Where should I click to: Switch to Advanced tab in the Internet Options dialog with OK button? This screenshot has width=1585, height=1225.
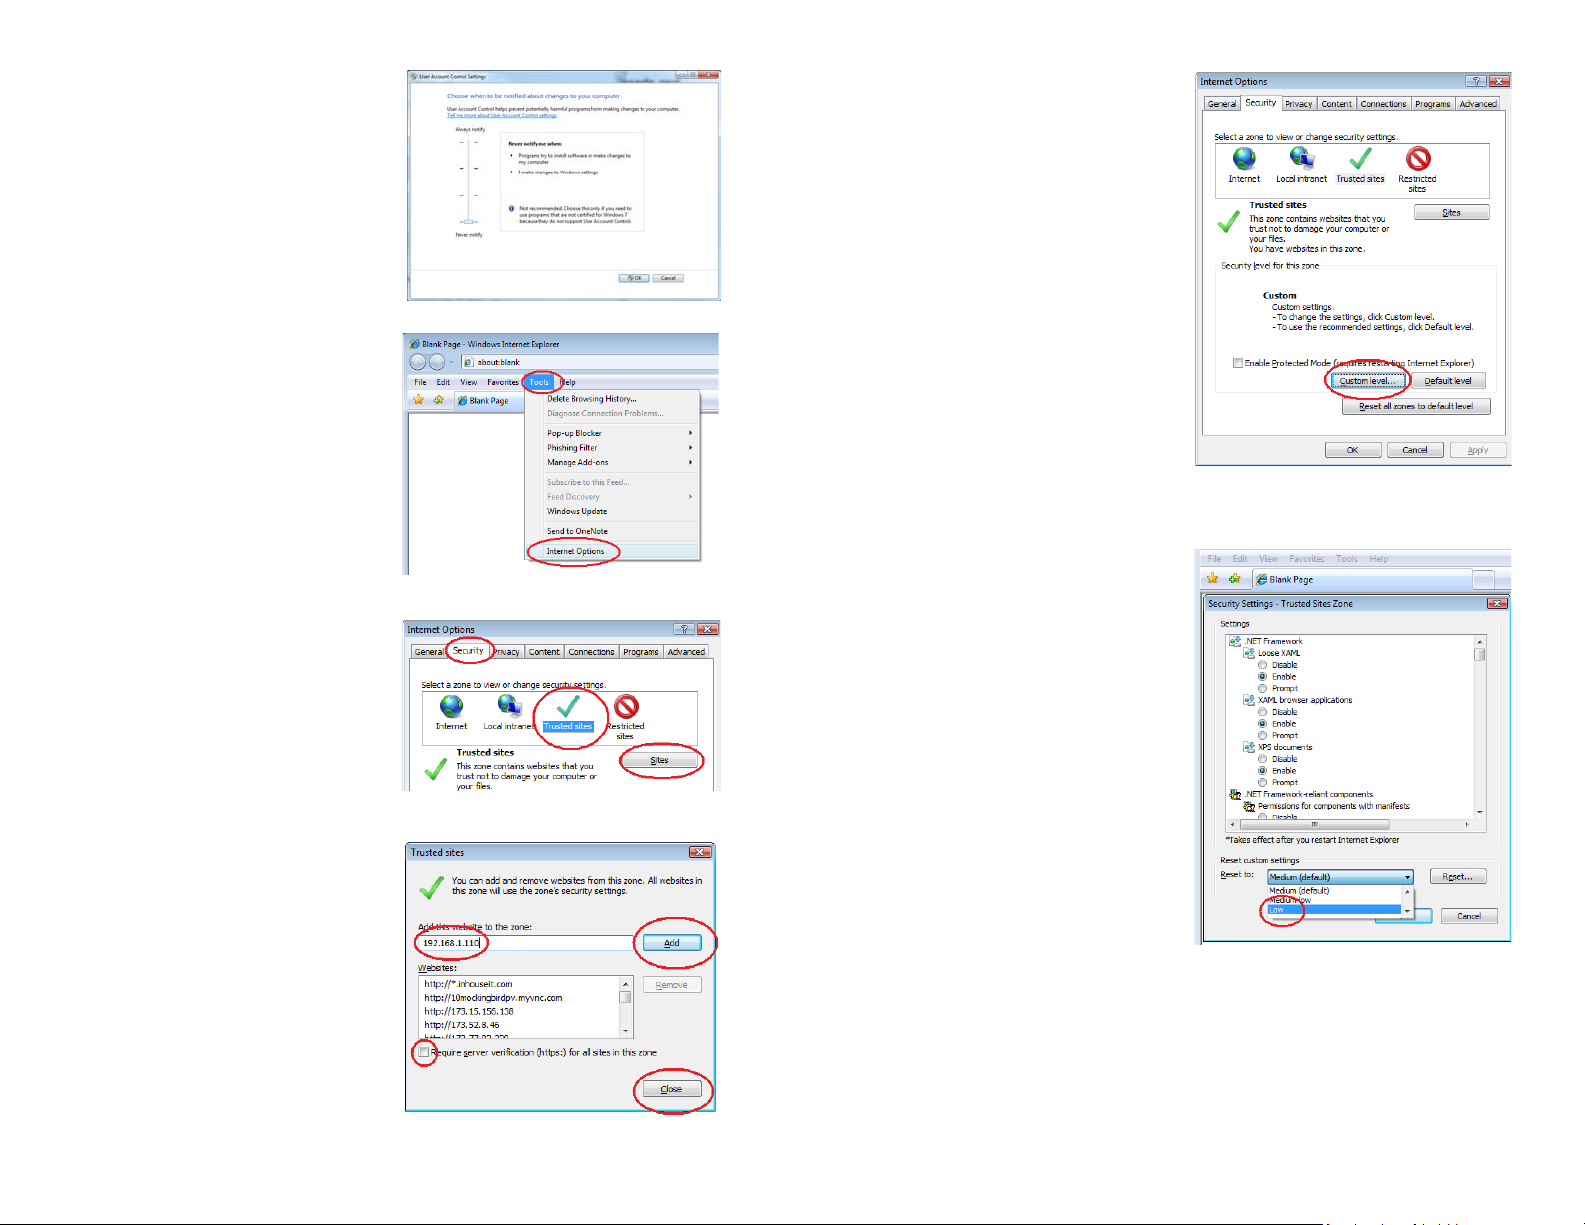coord(1477,104)
